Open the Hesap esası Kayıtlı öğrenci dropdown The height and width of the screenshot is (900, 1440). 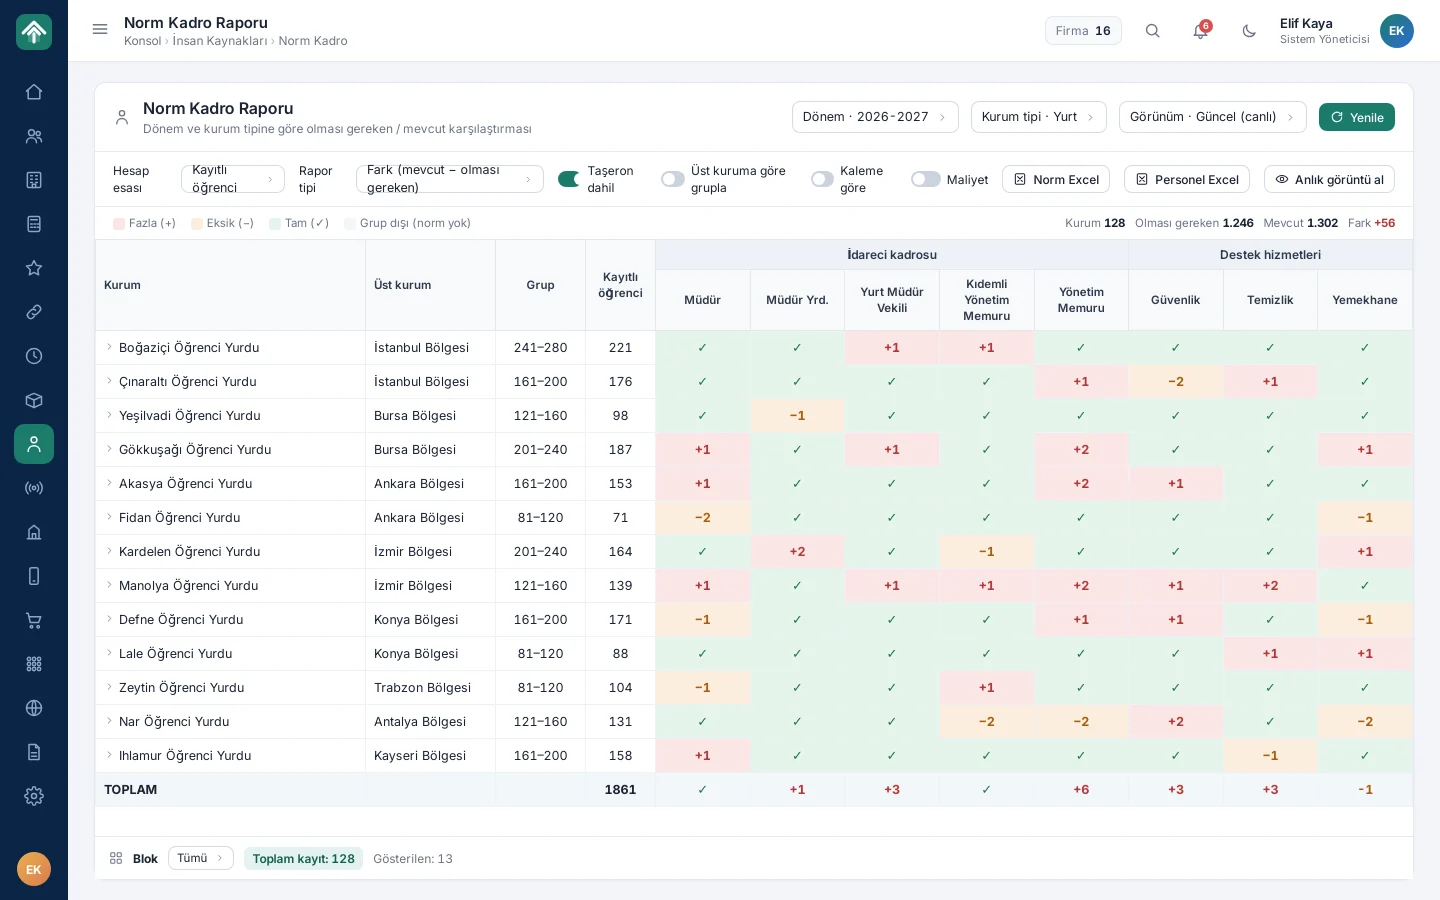tap(233, 179)
